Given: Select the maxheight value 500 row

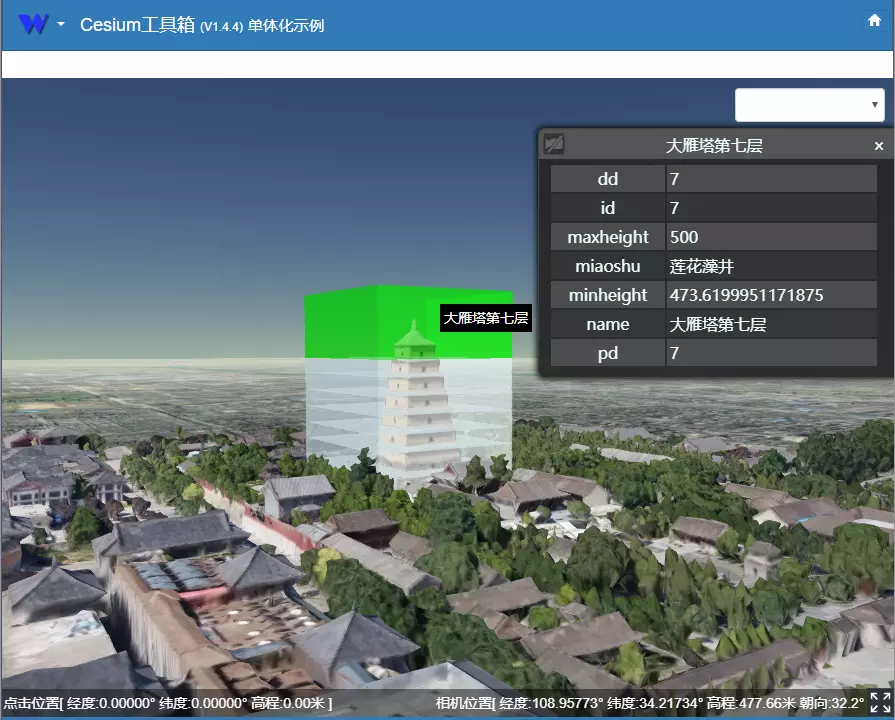Looking at the screenshot, I should 772,237.
